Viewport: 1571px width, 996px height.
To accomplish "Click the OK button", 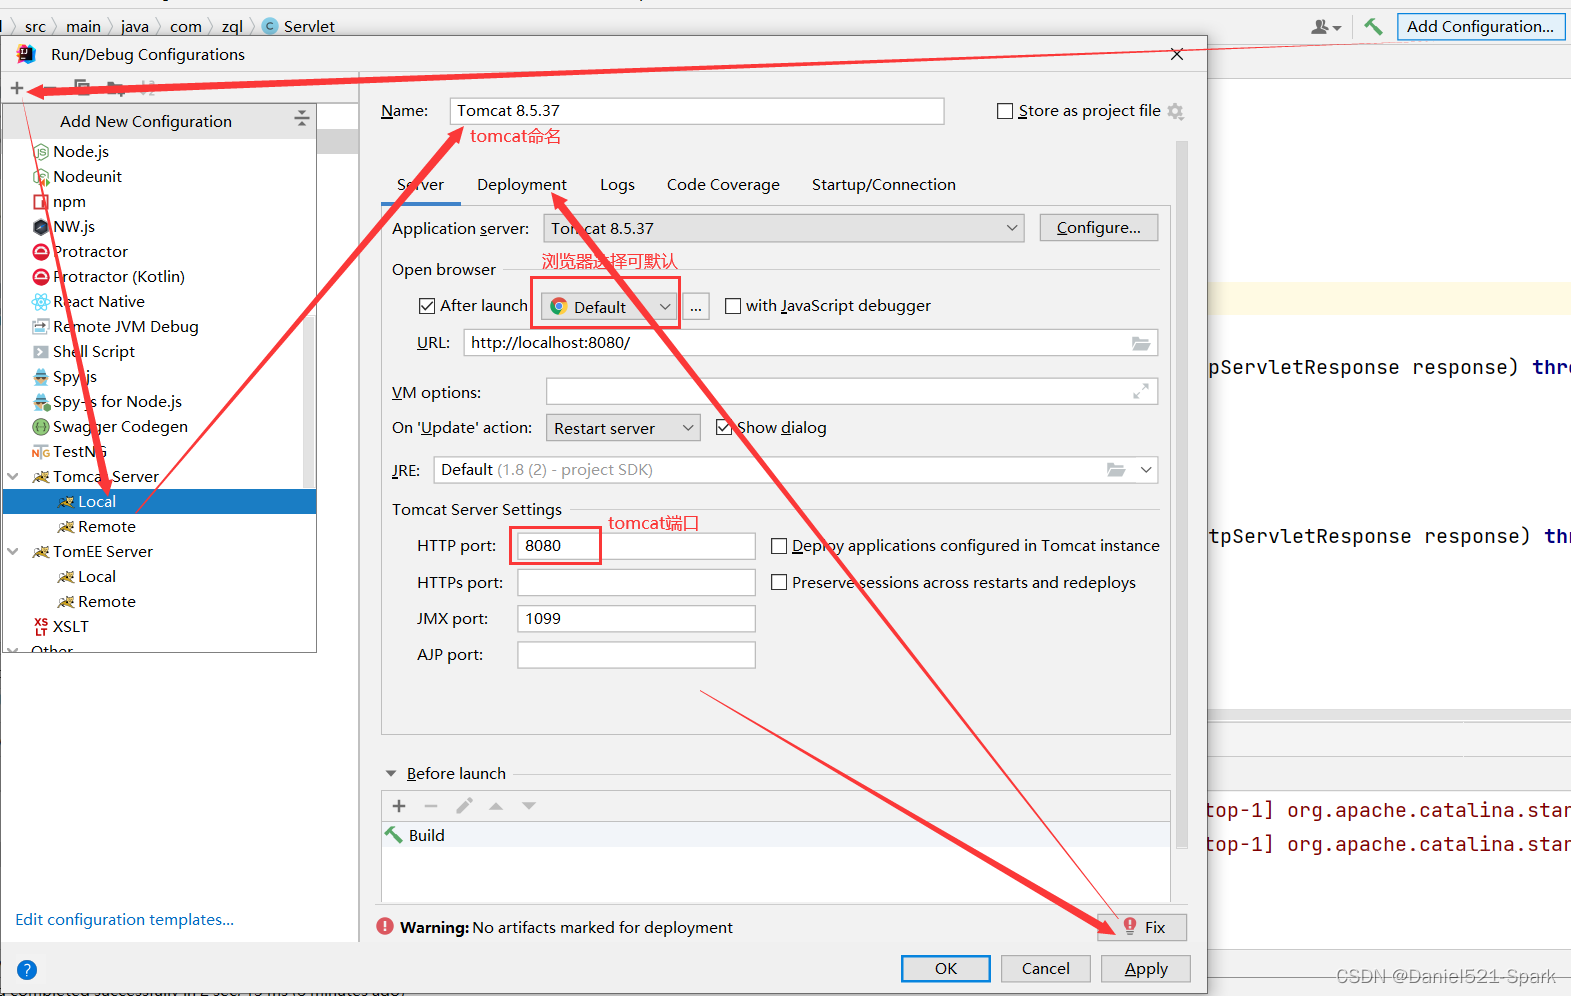I will [946, 968].
